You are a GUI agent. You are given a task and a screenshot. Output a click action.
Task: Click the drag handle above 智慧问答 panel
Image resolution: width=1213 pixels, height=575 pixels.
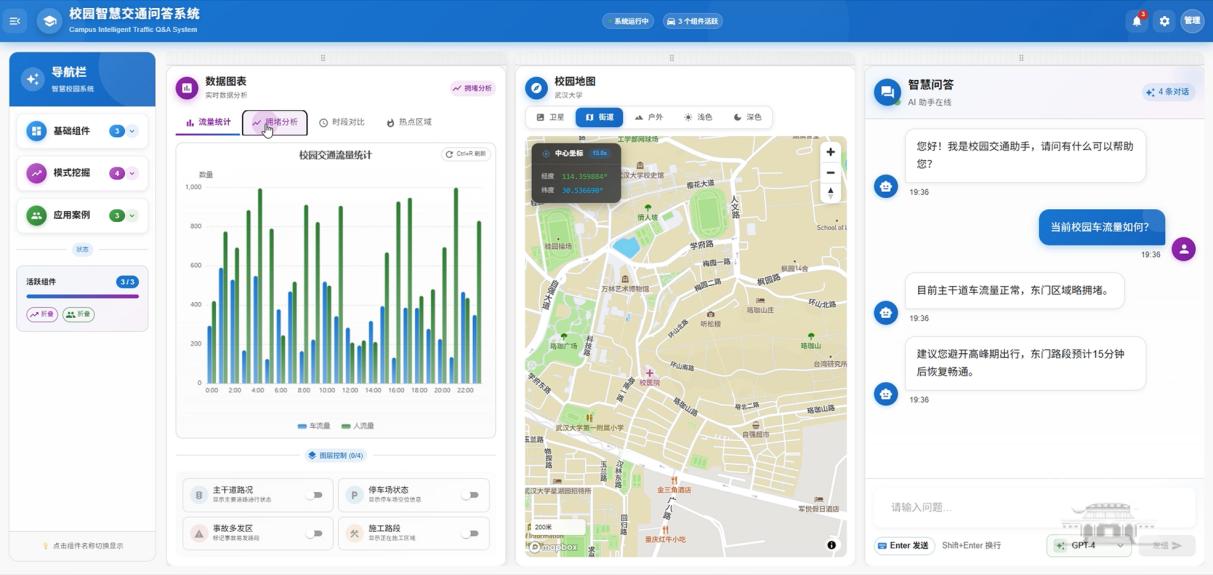(x=1021, y=58)
